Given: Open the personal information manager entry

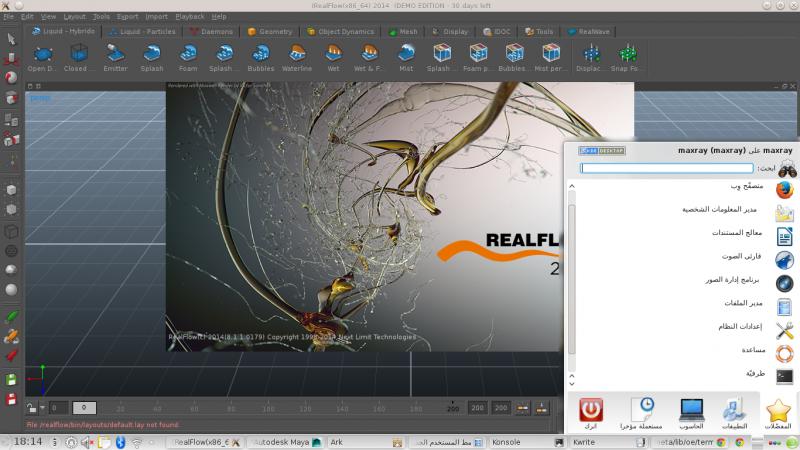Looking at the screenshot, I should point(785,213).
